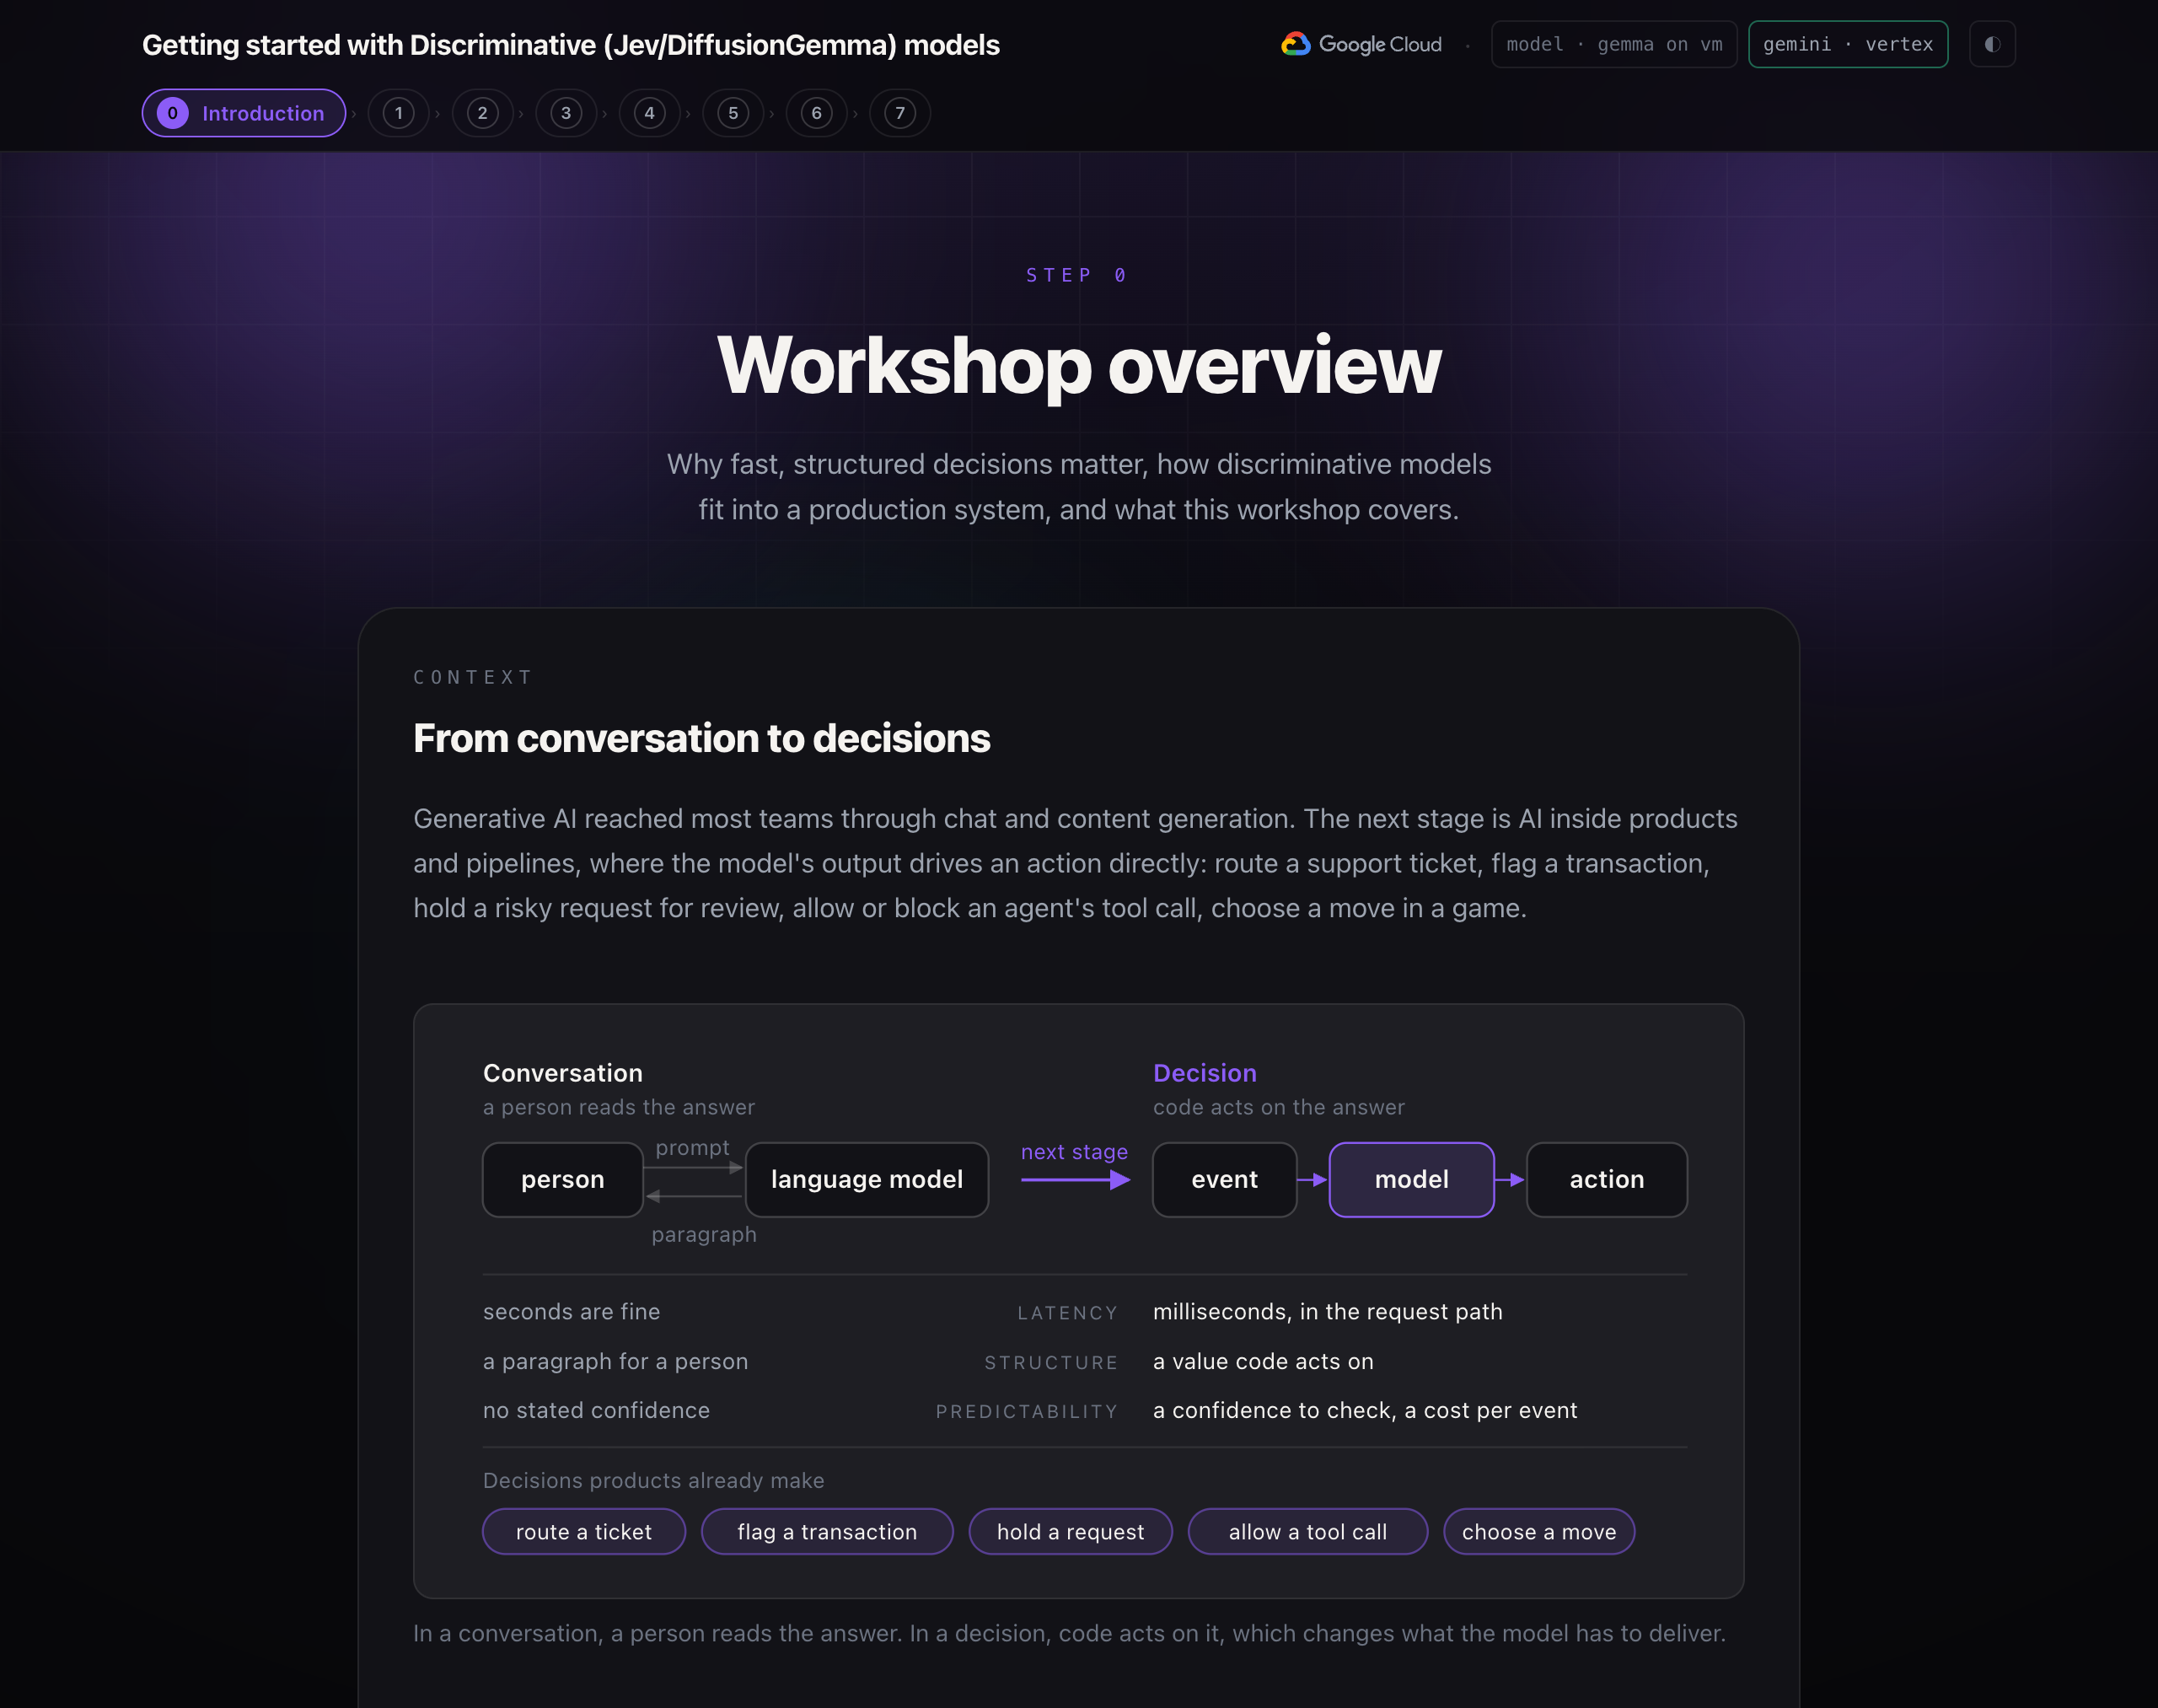Go to step 2 in the stepper
Screen dimensions: 2158x1708
(x=482, y=113)
